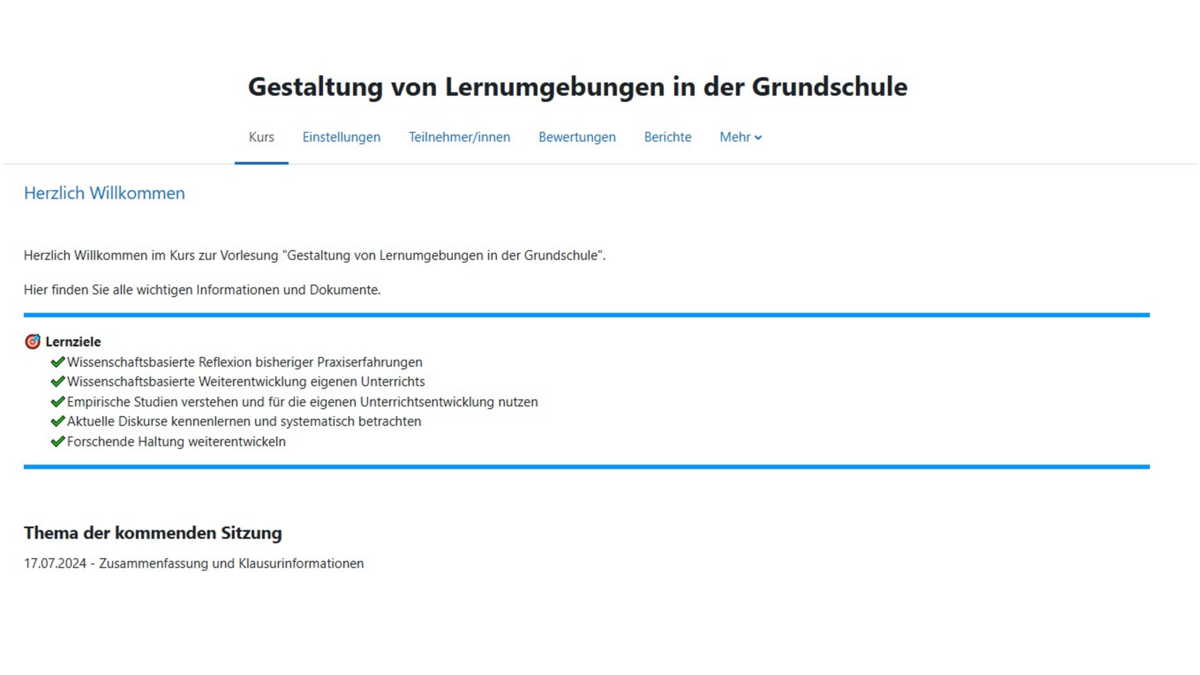Click the 'Hier finden Sie alle wichtigen' sentence
The height and width of the screenshot is (675, 1200).
point(202,290)
